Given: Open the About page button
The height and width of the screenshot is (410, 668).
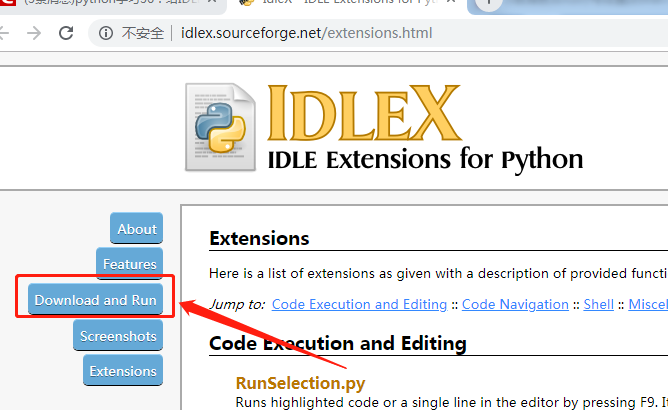Looking at the screenshot, I should click(x=136, y=229).
